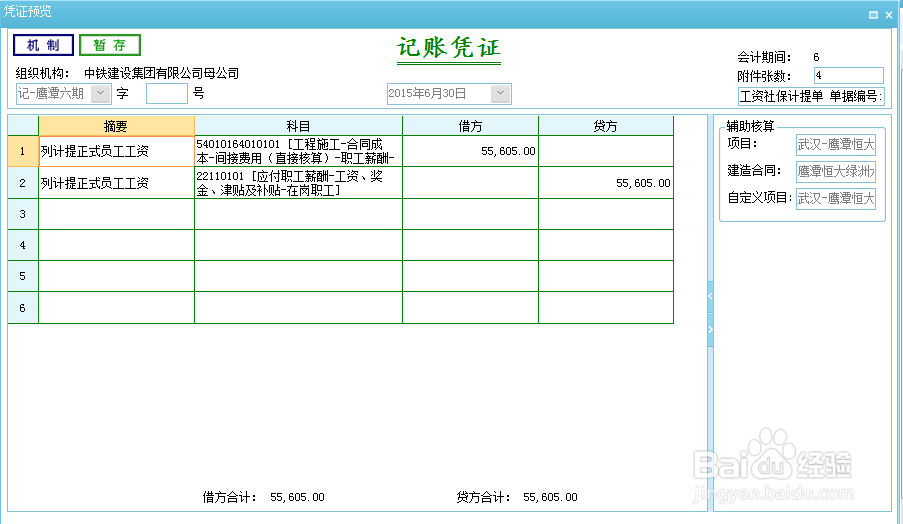The image size is (903, 524).
Task: Expand side panel with right splitter arrow
Action: pyautogui.click(x=710, y=330)
